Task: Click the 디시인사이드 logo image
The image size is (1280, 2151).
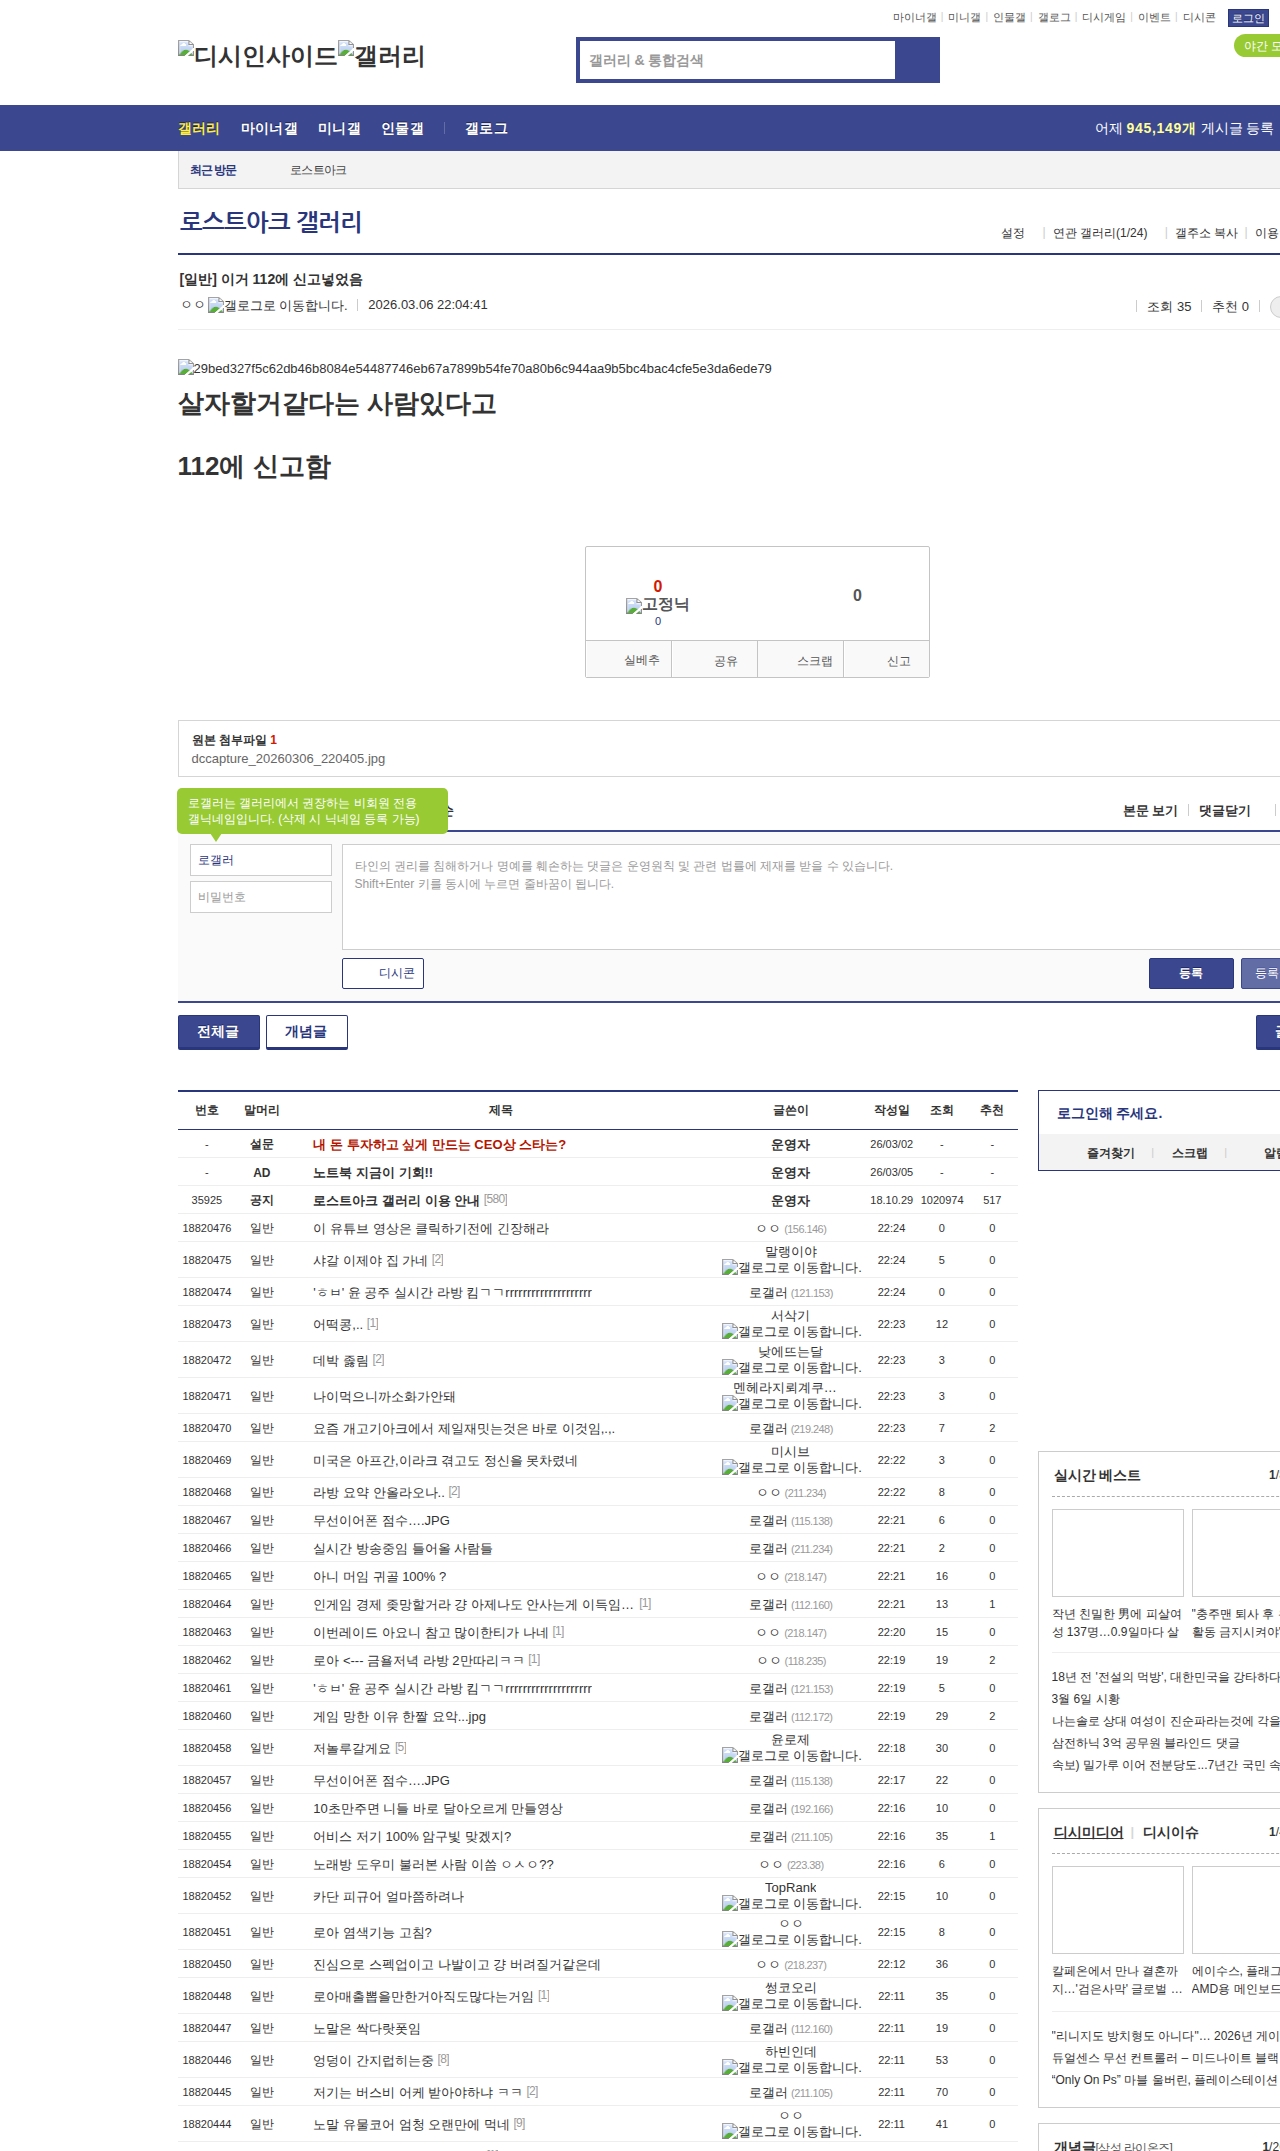Action: point(257,55)
